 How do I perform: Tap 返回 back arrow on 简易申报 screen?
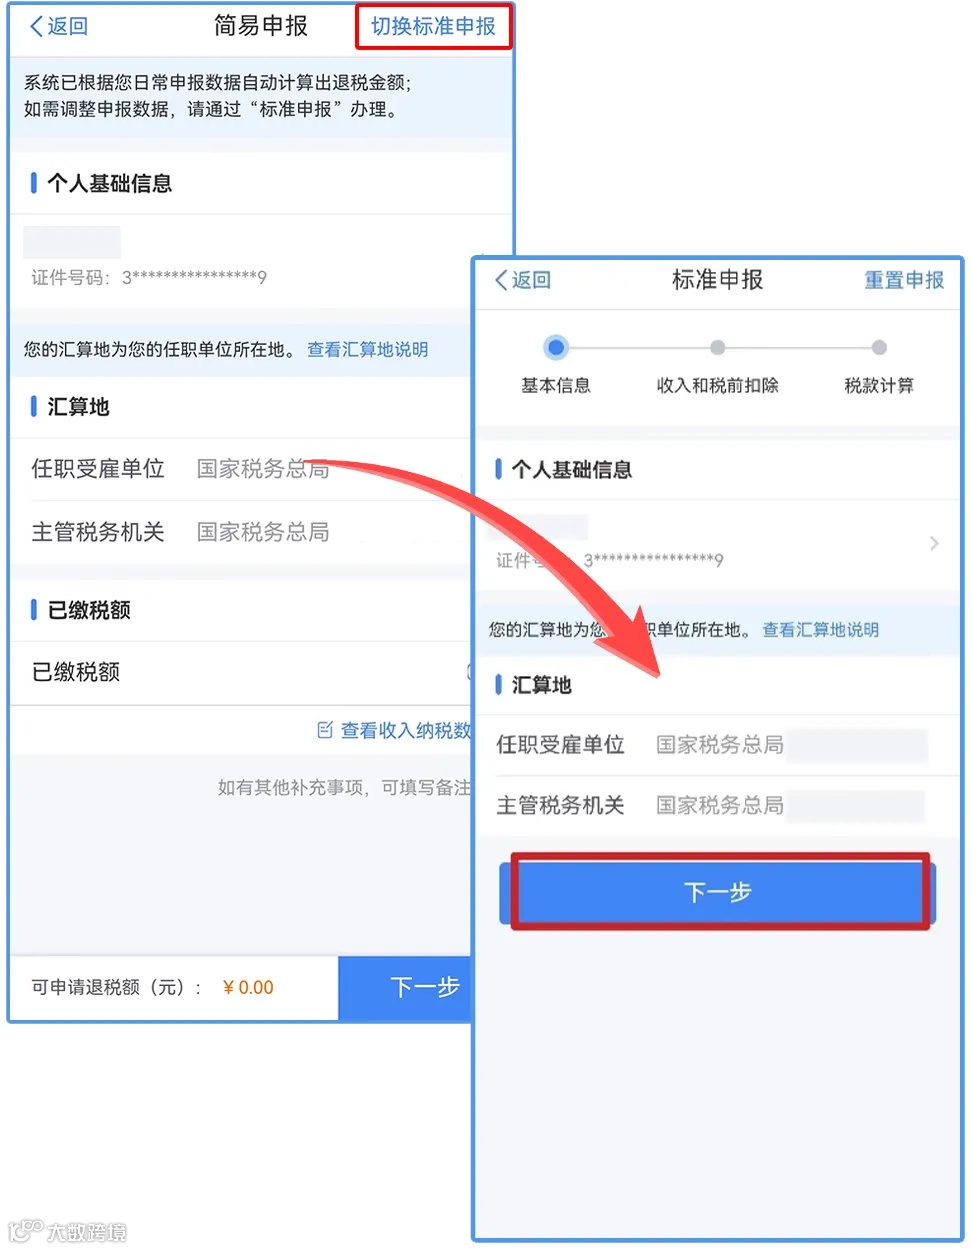click(x=58, y=26)
